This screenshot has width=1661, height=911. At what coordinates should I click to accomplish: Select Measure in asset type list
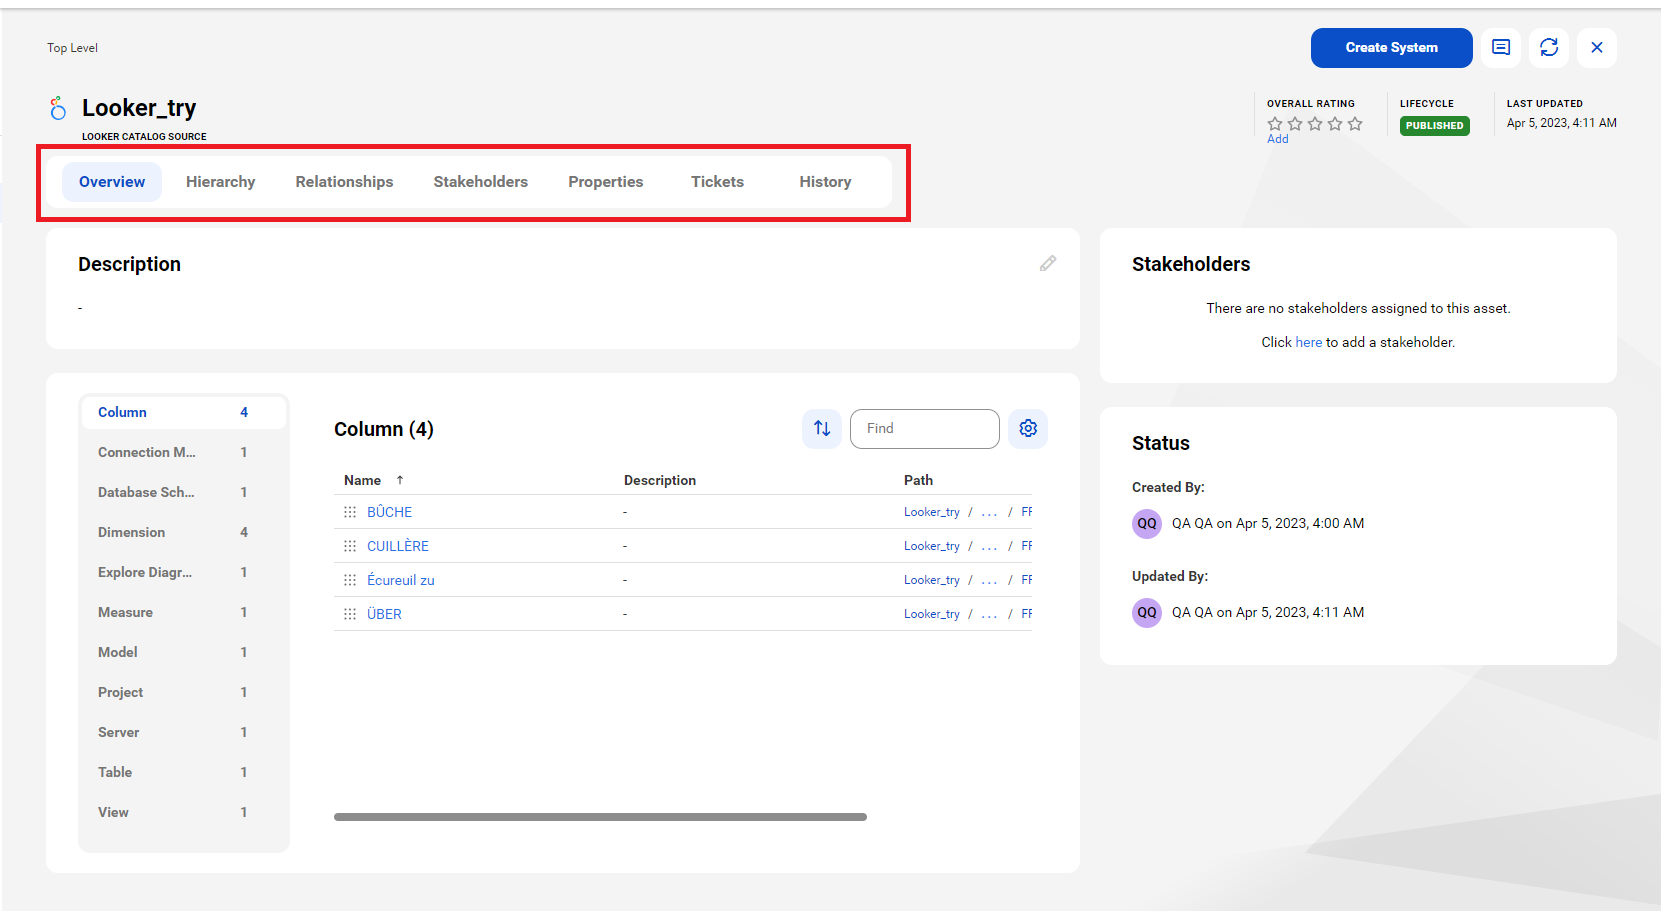(184, 613)
